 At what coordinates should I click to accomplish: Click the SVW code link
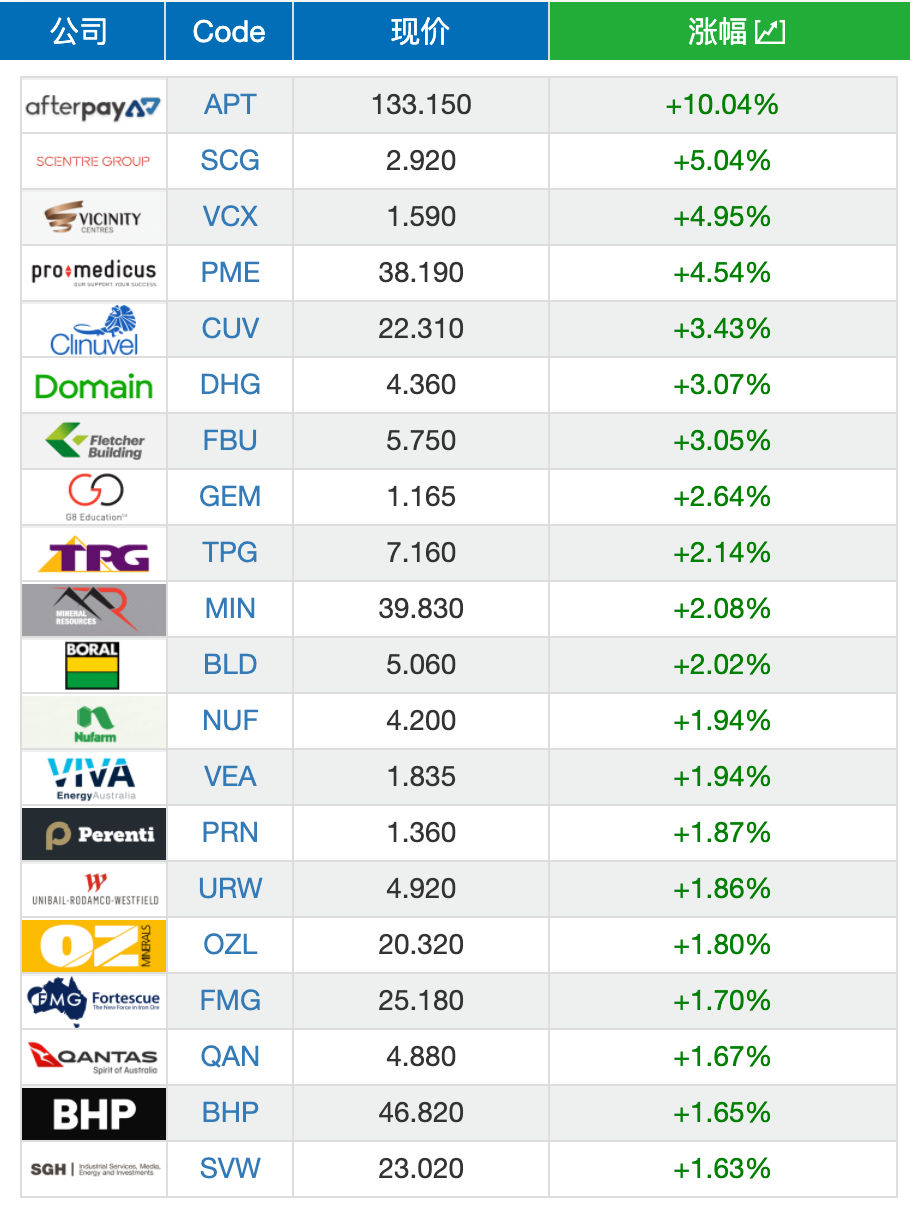point(230,1169)
